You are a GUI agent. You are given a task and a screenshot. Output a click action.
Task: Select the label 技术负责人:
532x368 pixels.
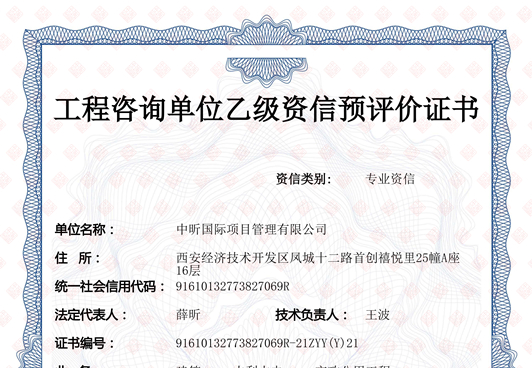(311, 315)
